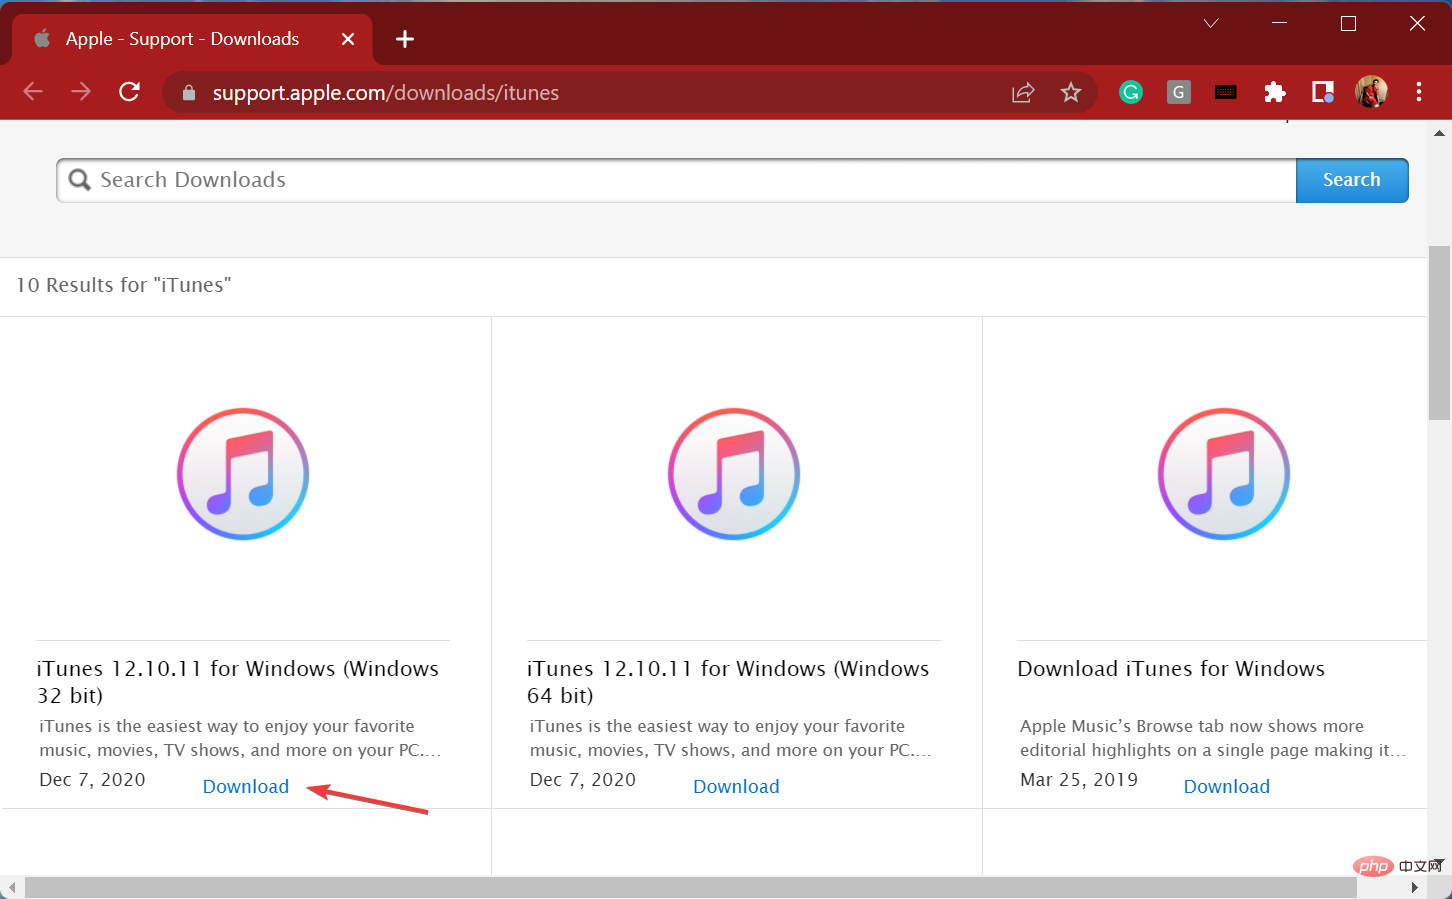Click the horizontal scrollbar thumb
Image resolution: width=1452 pixels, height=899 pixels.
[690, 888]
